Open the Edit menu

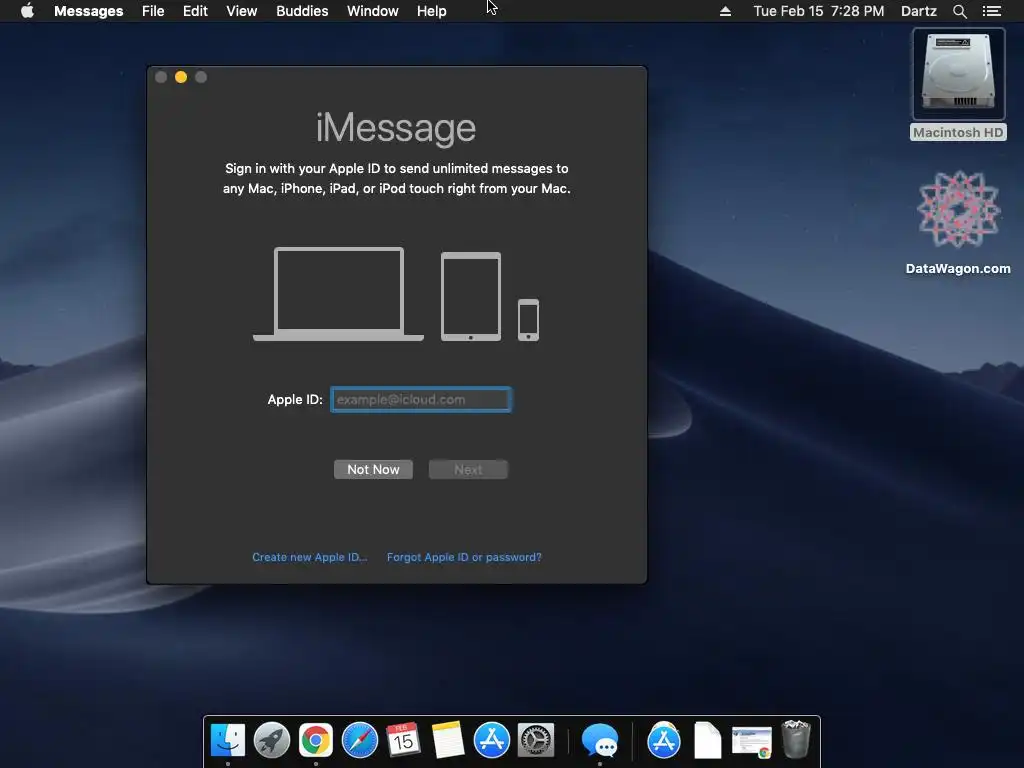pos(195,11)
